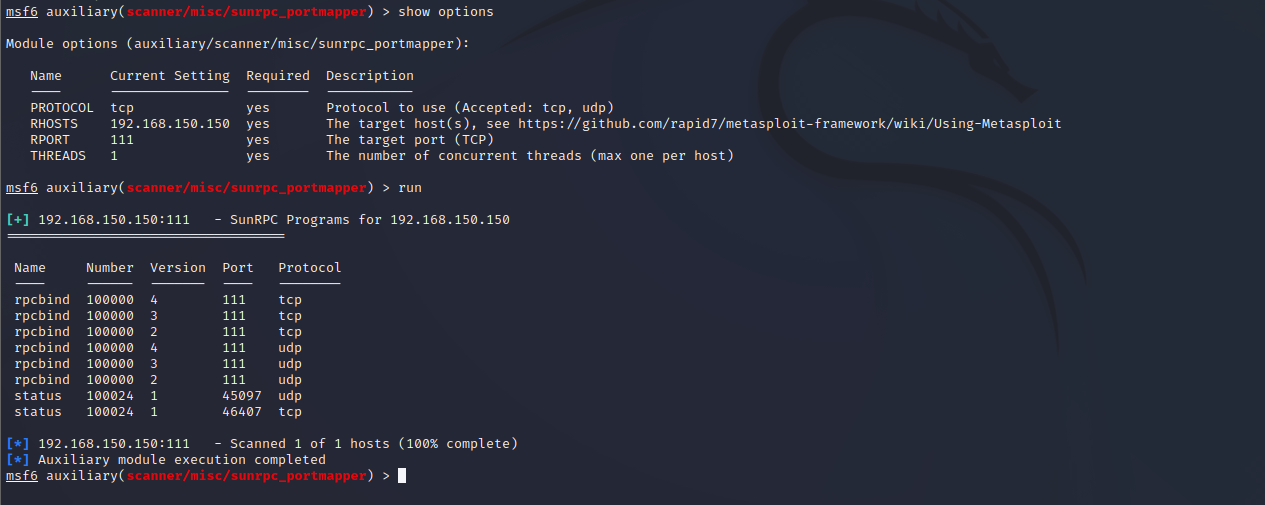Click the first rpcbind entry name
Viewport: 1265px width, 505px height.
coord(42,300)
